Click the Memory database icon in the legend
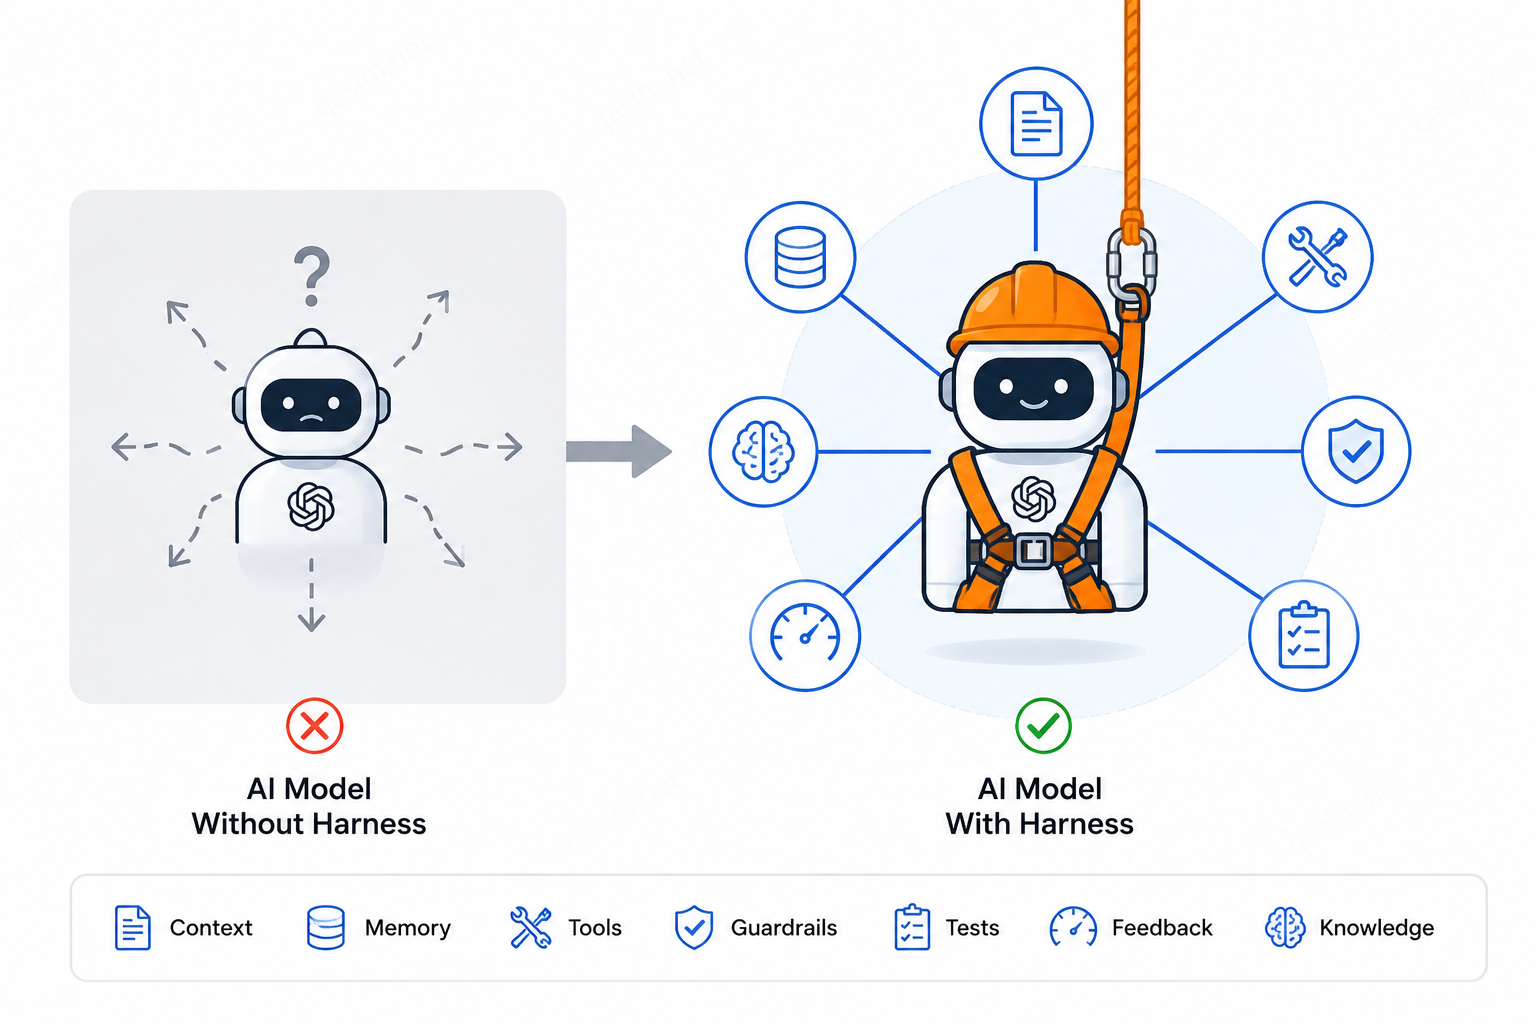Image resolution: width=1536 pixels, height=1024 pixels. click(326, 928)
